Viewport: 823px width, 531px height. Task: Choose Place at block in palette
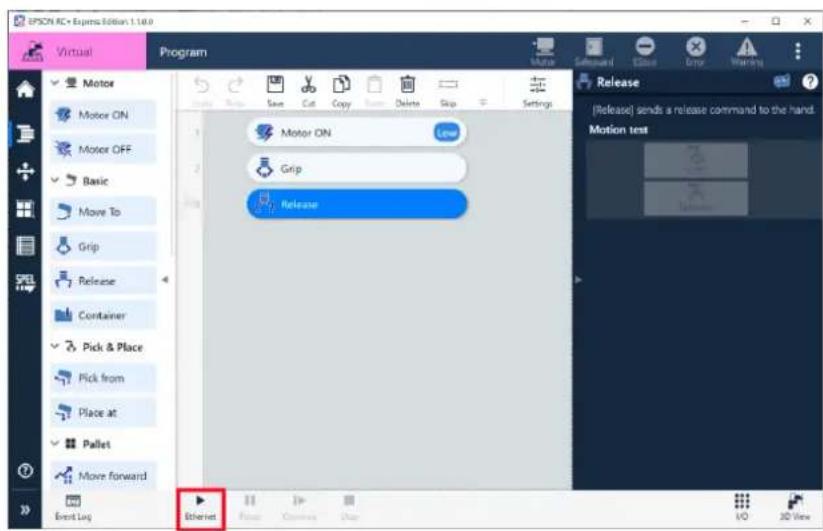(x=103, y=412)
